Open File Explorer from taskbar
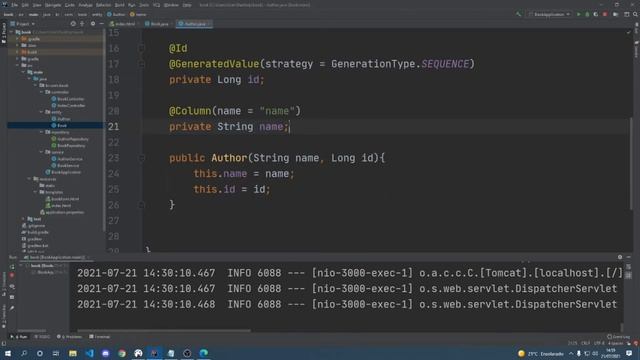The width and height of the screenshot is (640, 360). (x=73, y=353)
